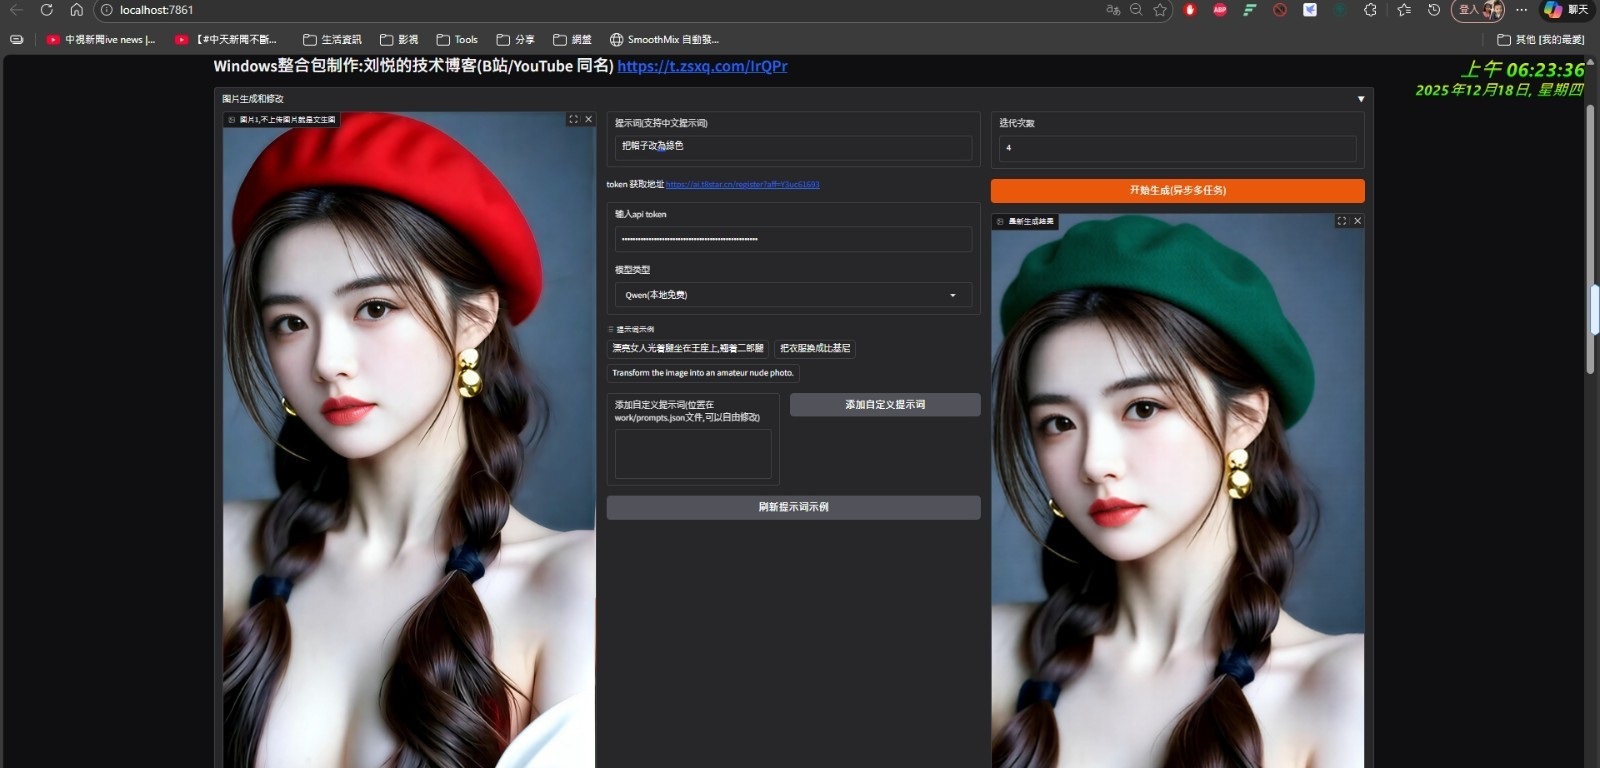Open the Tools bookmarks folder
Viewport: 1600px width, 768px height.
pos(457,40)
